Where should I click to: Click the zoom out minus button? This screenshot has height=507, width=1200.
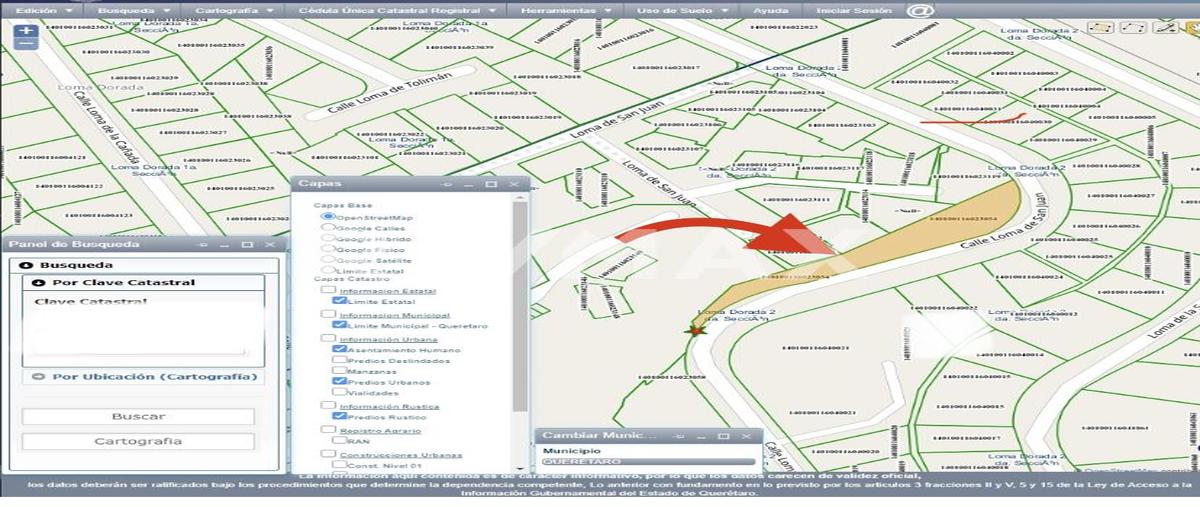coord(26,45)
